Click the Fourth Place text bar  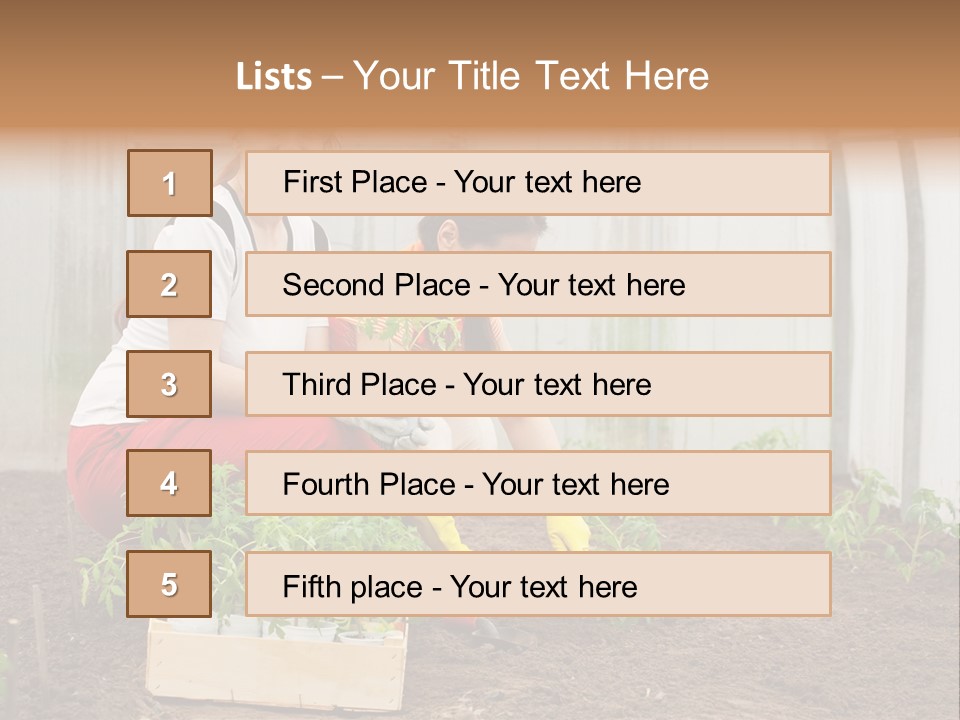point(538,483)
